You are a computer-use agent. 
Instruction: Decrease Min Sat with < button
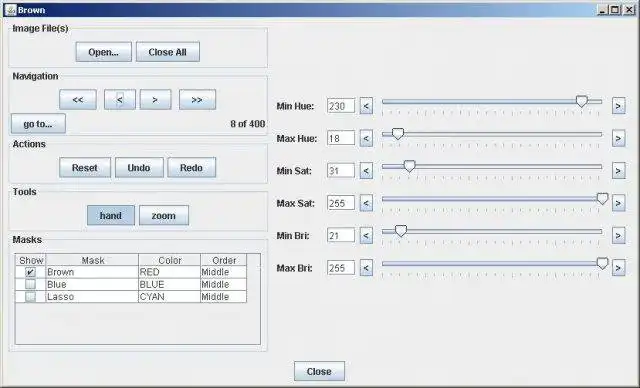point(366,171)
